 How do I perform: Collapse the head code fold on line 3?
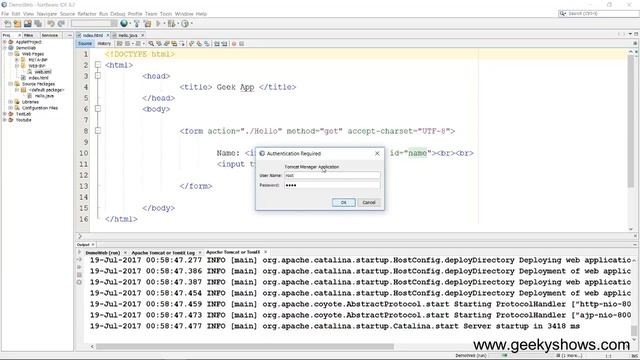[98, 76]
